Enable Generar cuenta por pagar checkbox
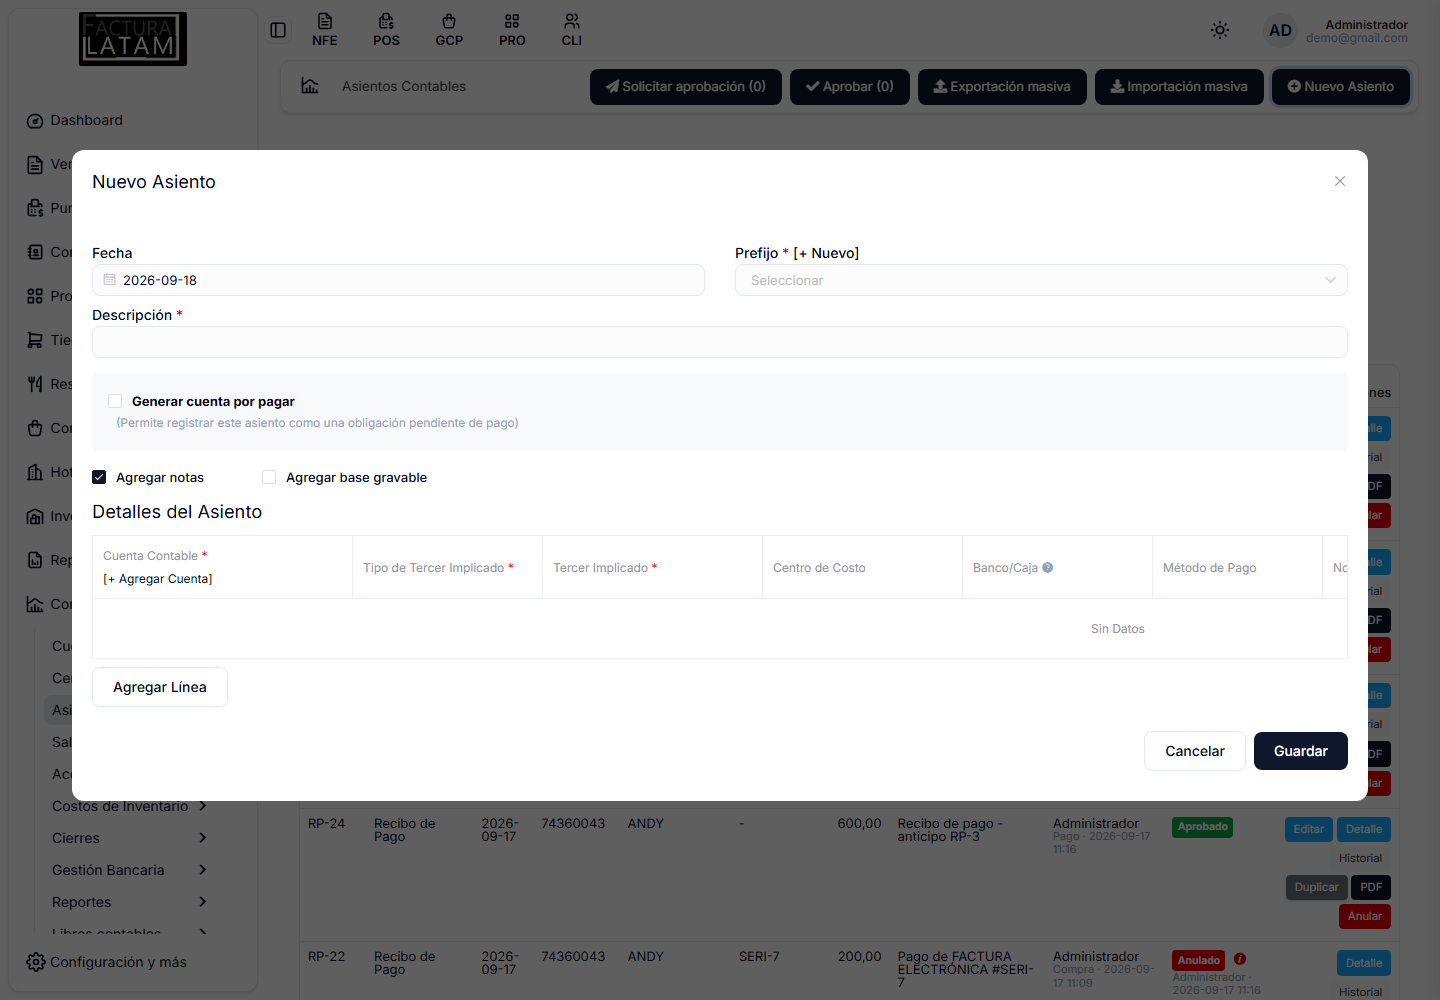Image resolution: width=1440 pixels, height=1000 pixels. point(115,401)
